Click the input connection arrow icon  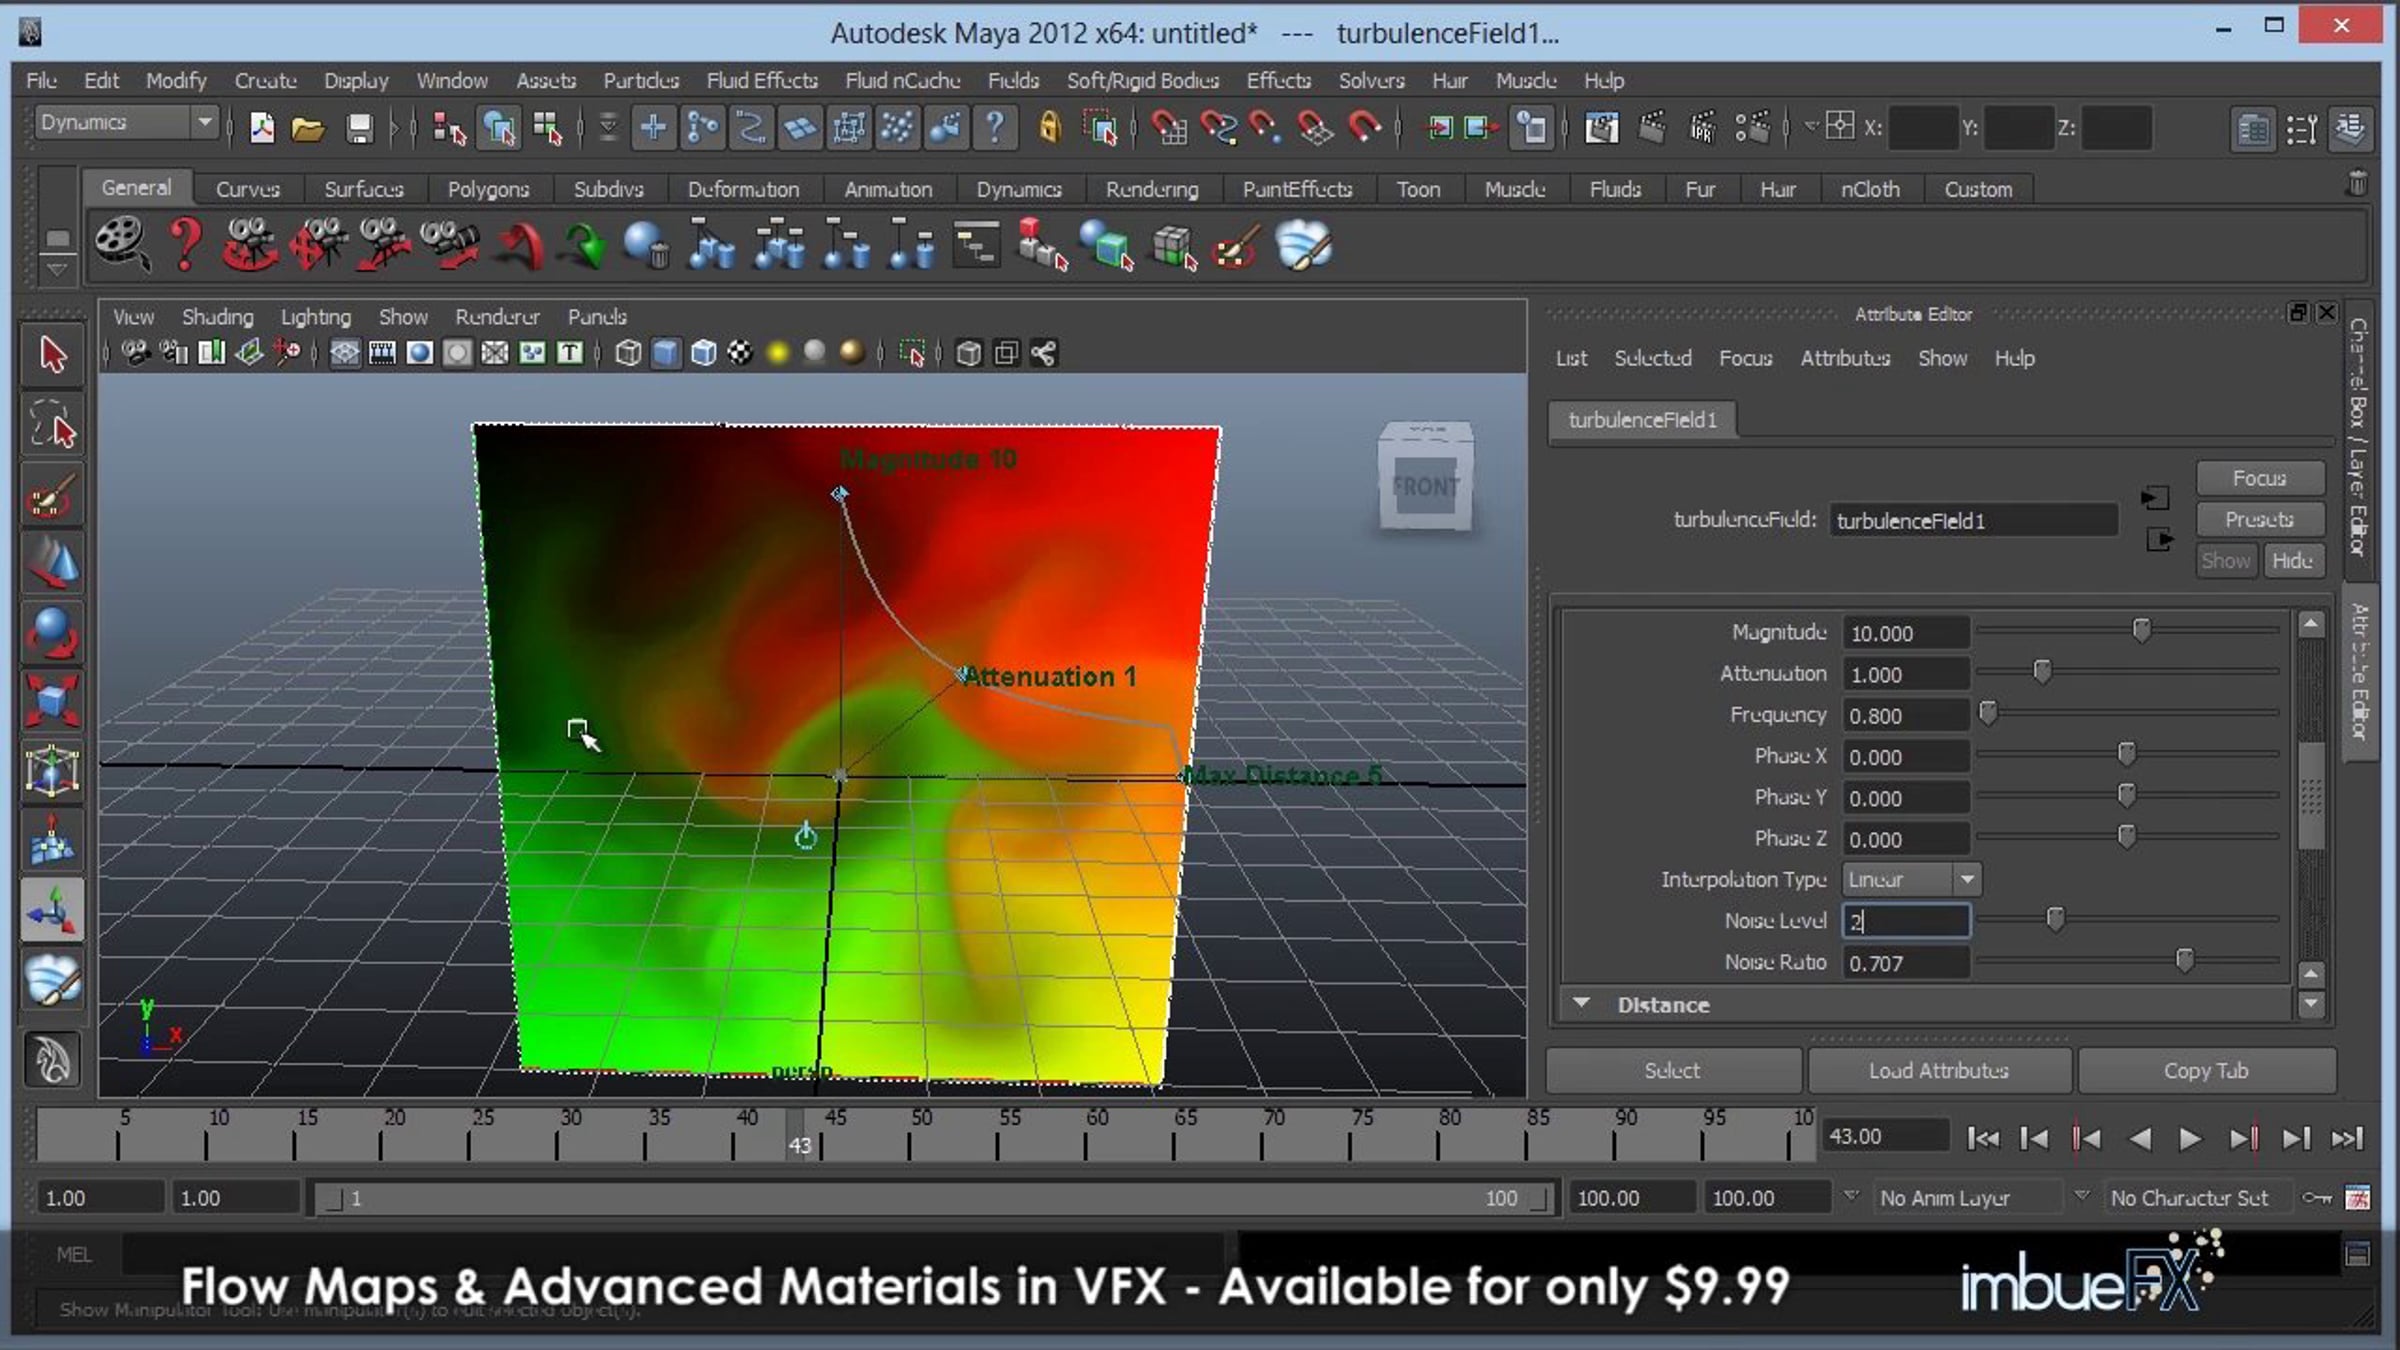tap(2156, 498)
